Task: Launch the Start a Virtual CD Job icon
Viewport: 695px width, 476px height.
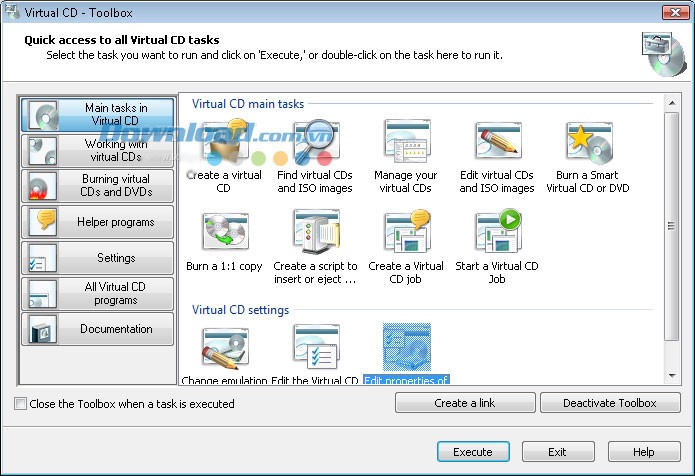Action: pos(497,235)
